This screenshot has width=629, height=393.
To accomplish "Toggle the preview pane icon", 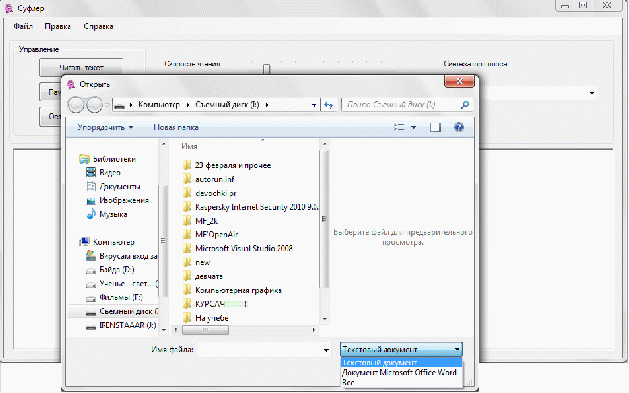I will pos(435,128).
